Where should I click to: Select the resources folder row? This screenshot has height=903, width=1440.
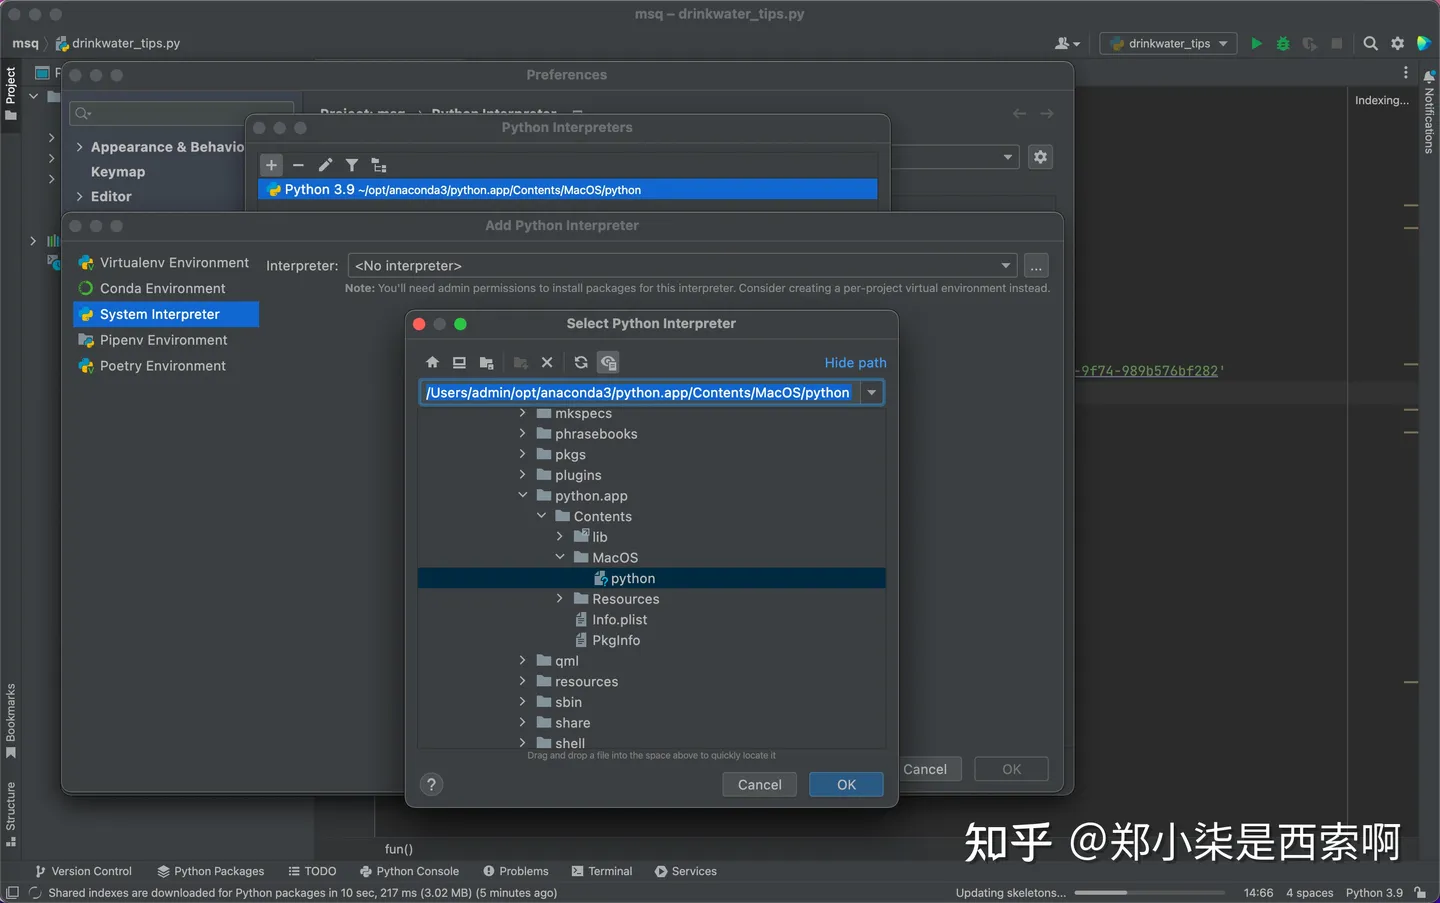(652, 682)
